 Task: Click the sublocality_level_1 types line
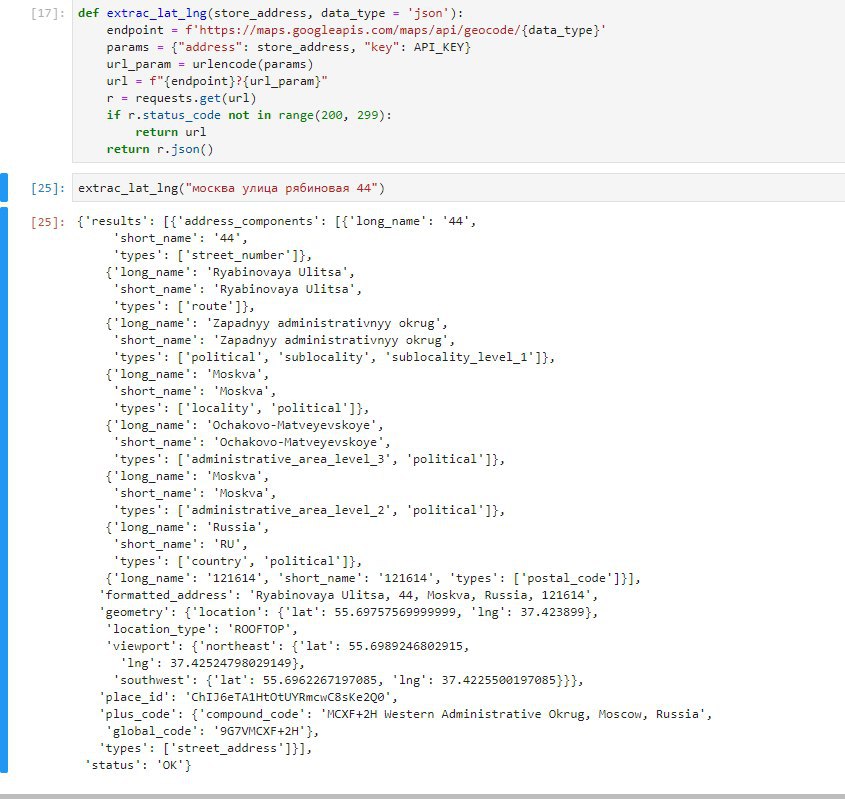[x=334, y=357]
